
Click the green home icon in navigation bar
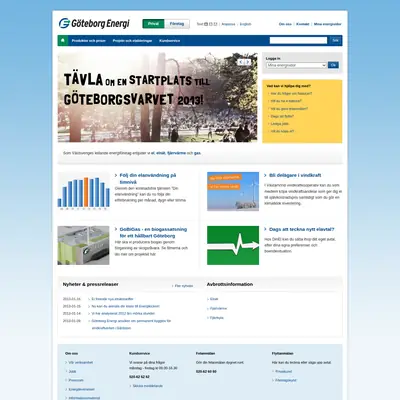[62, 41]
